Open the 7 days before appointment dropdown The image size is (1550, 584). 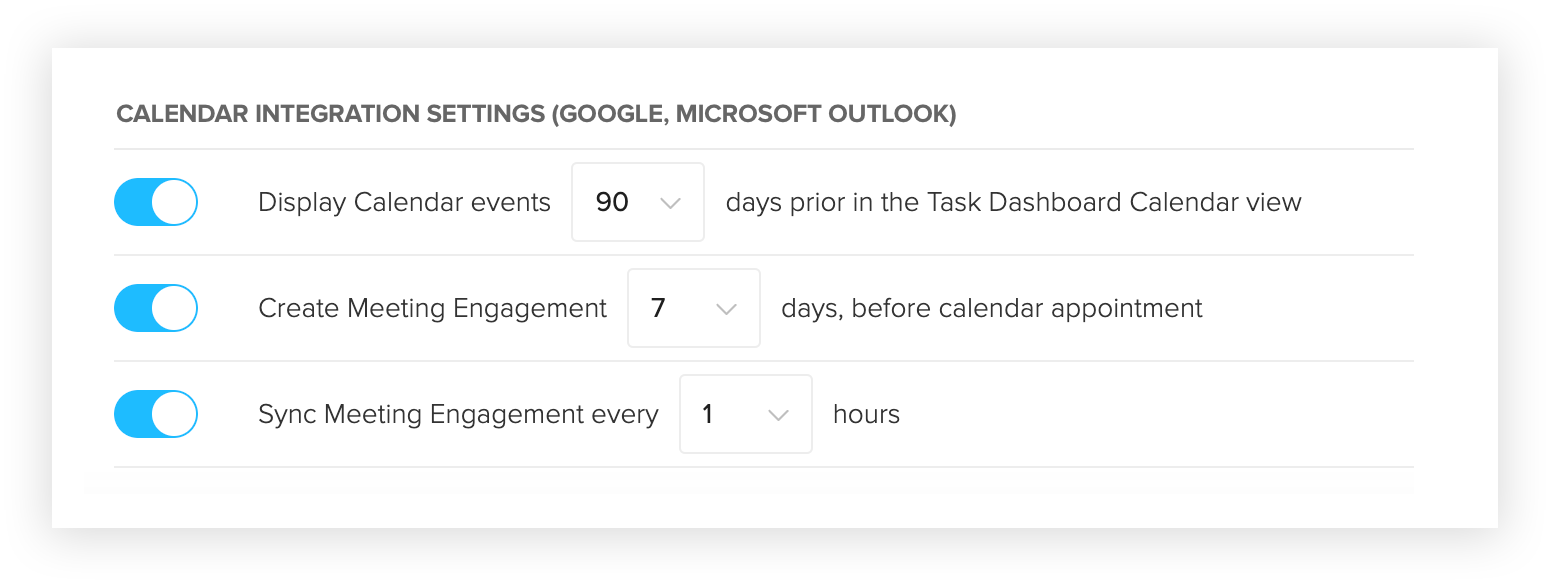coord(694,308)
